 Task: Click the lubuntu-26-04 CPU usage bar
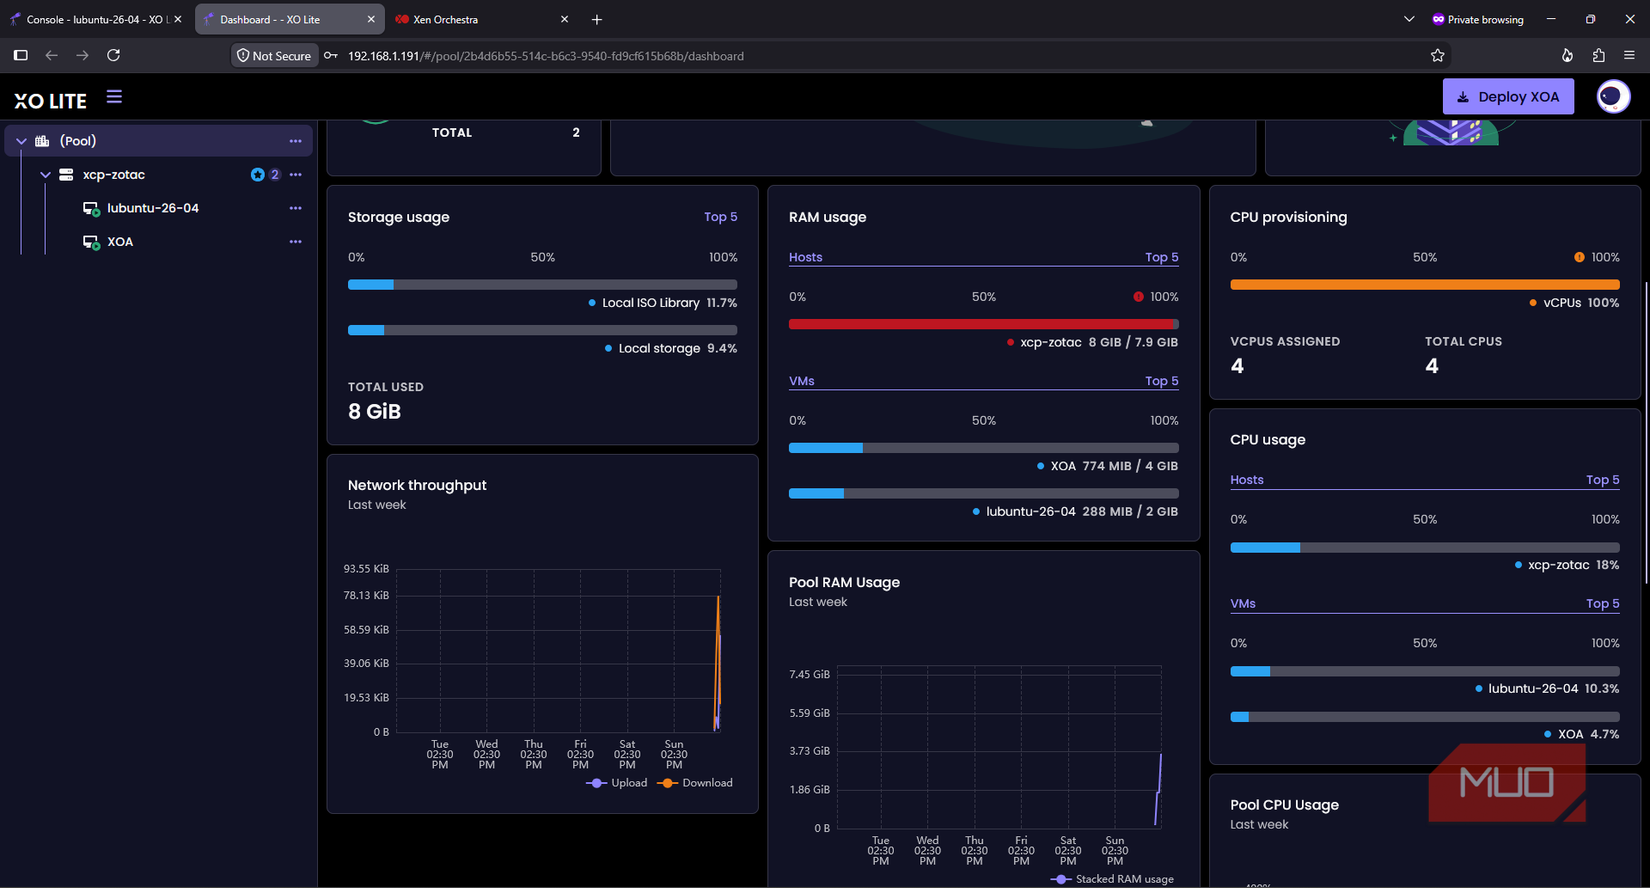1424,671
